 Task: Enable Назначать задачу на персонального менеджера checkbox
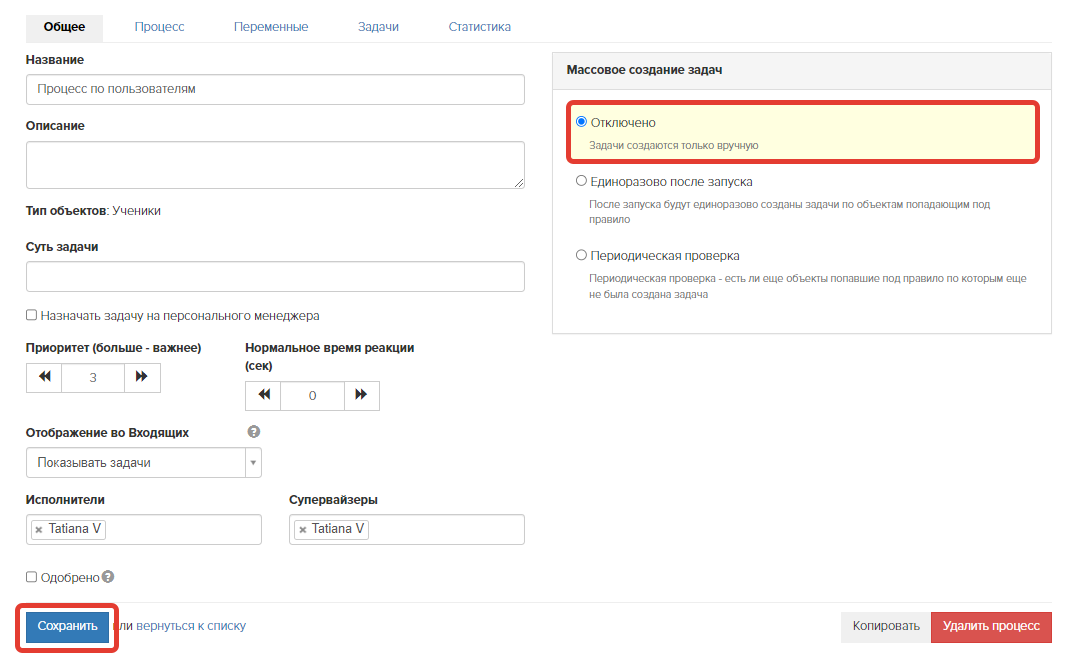click(32, 315)
